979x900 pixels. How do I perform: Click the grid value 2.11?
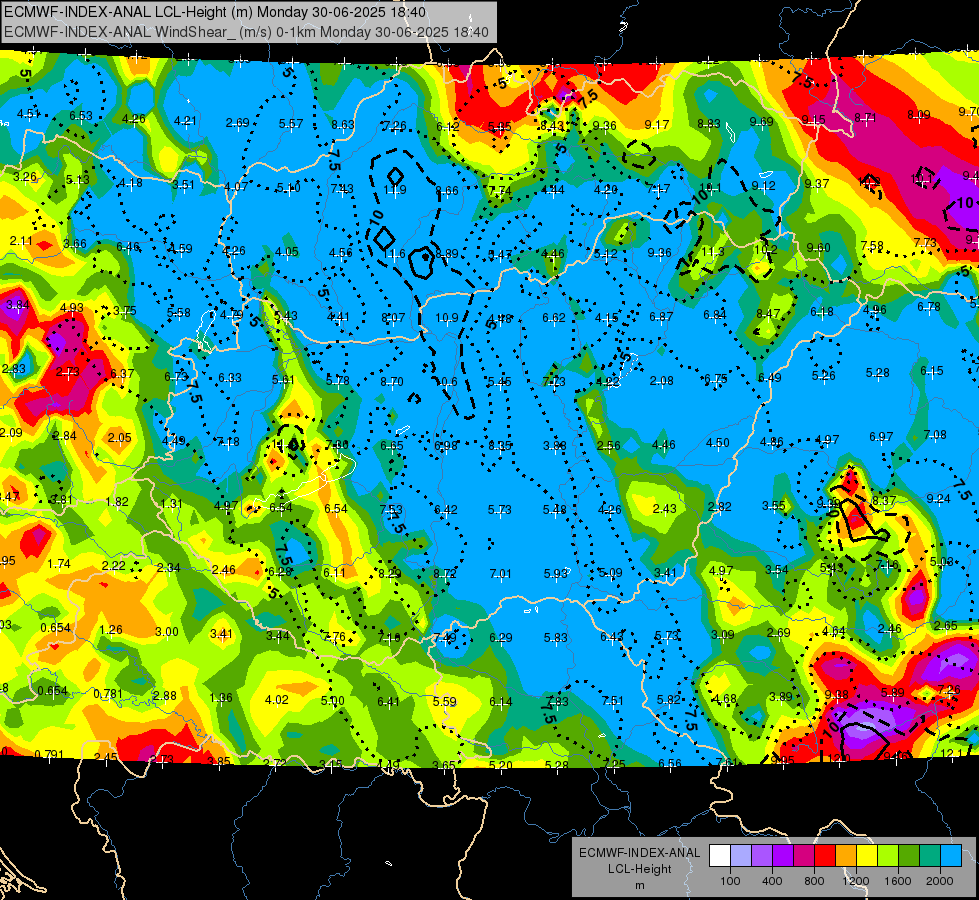pyautogui.click(x=21, y=240)
